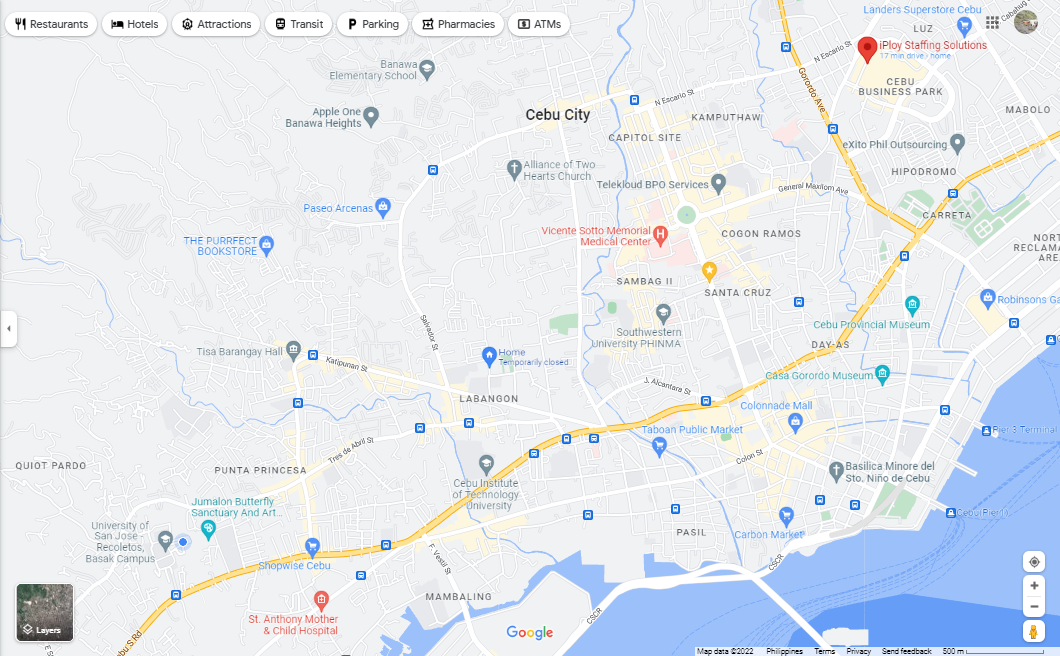
Task: Select the Street View pegman icon
Action: (1033, 632)
